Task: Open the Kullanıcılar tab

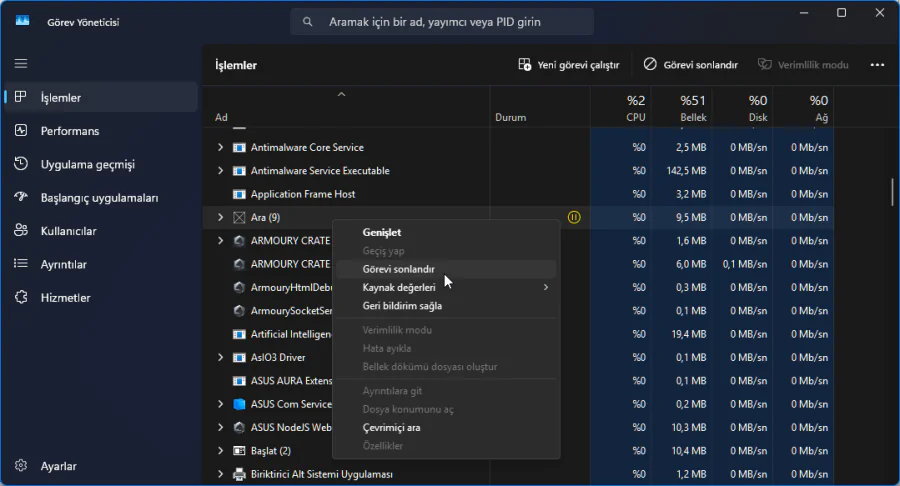Action: tap(101, 231)
